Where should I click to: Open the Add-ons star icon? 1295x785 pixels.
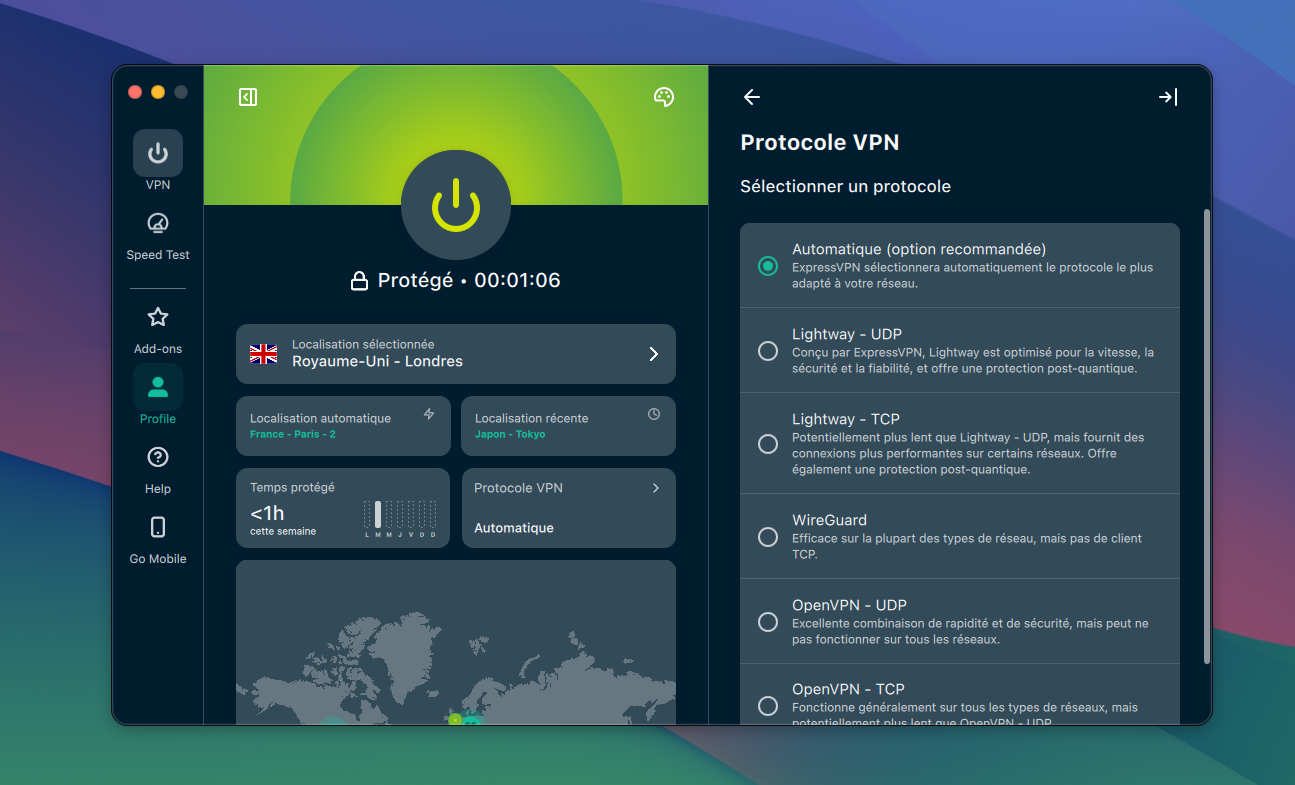[x=158, y=317]
